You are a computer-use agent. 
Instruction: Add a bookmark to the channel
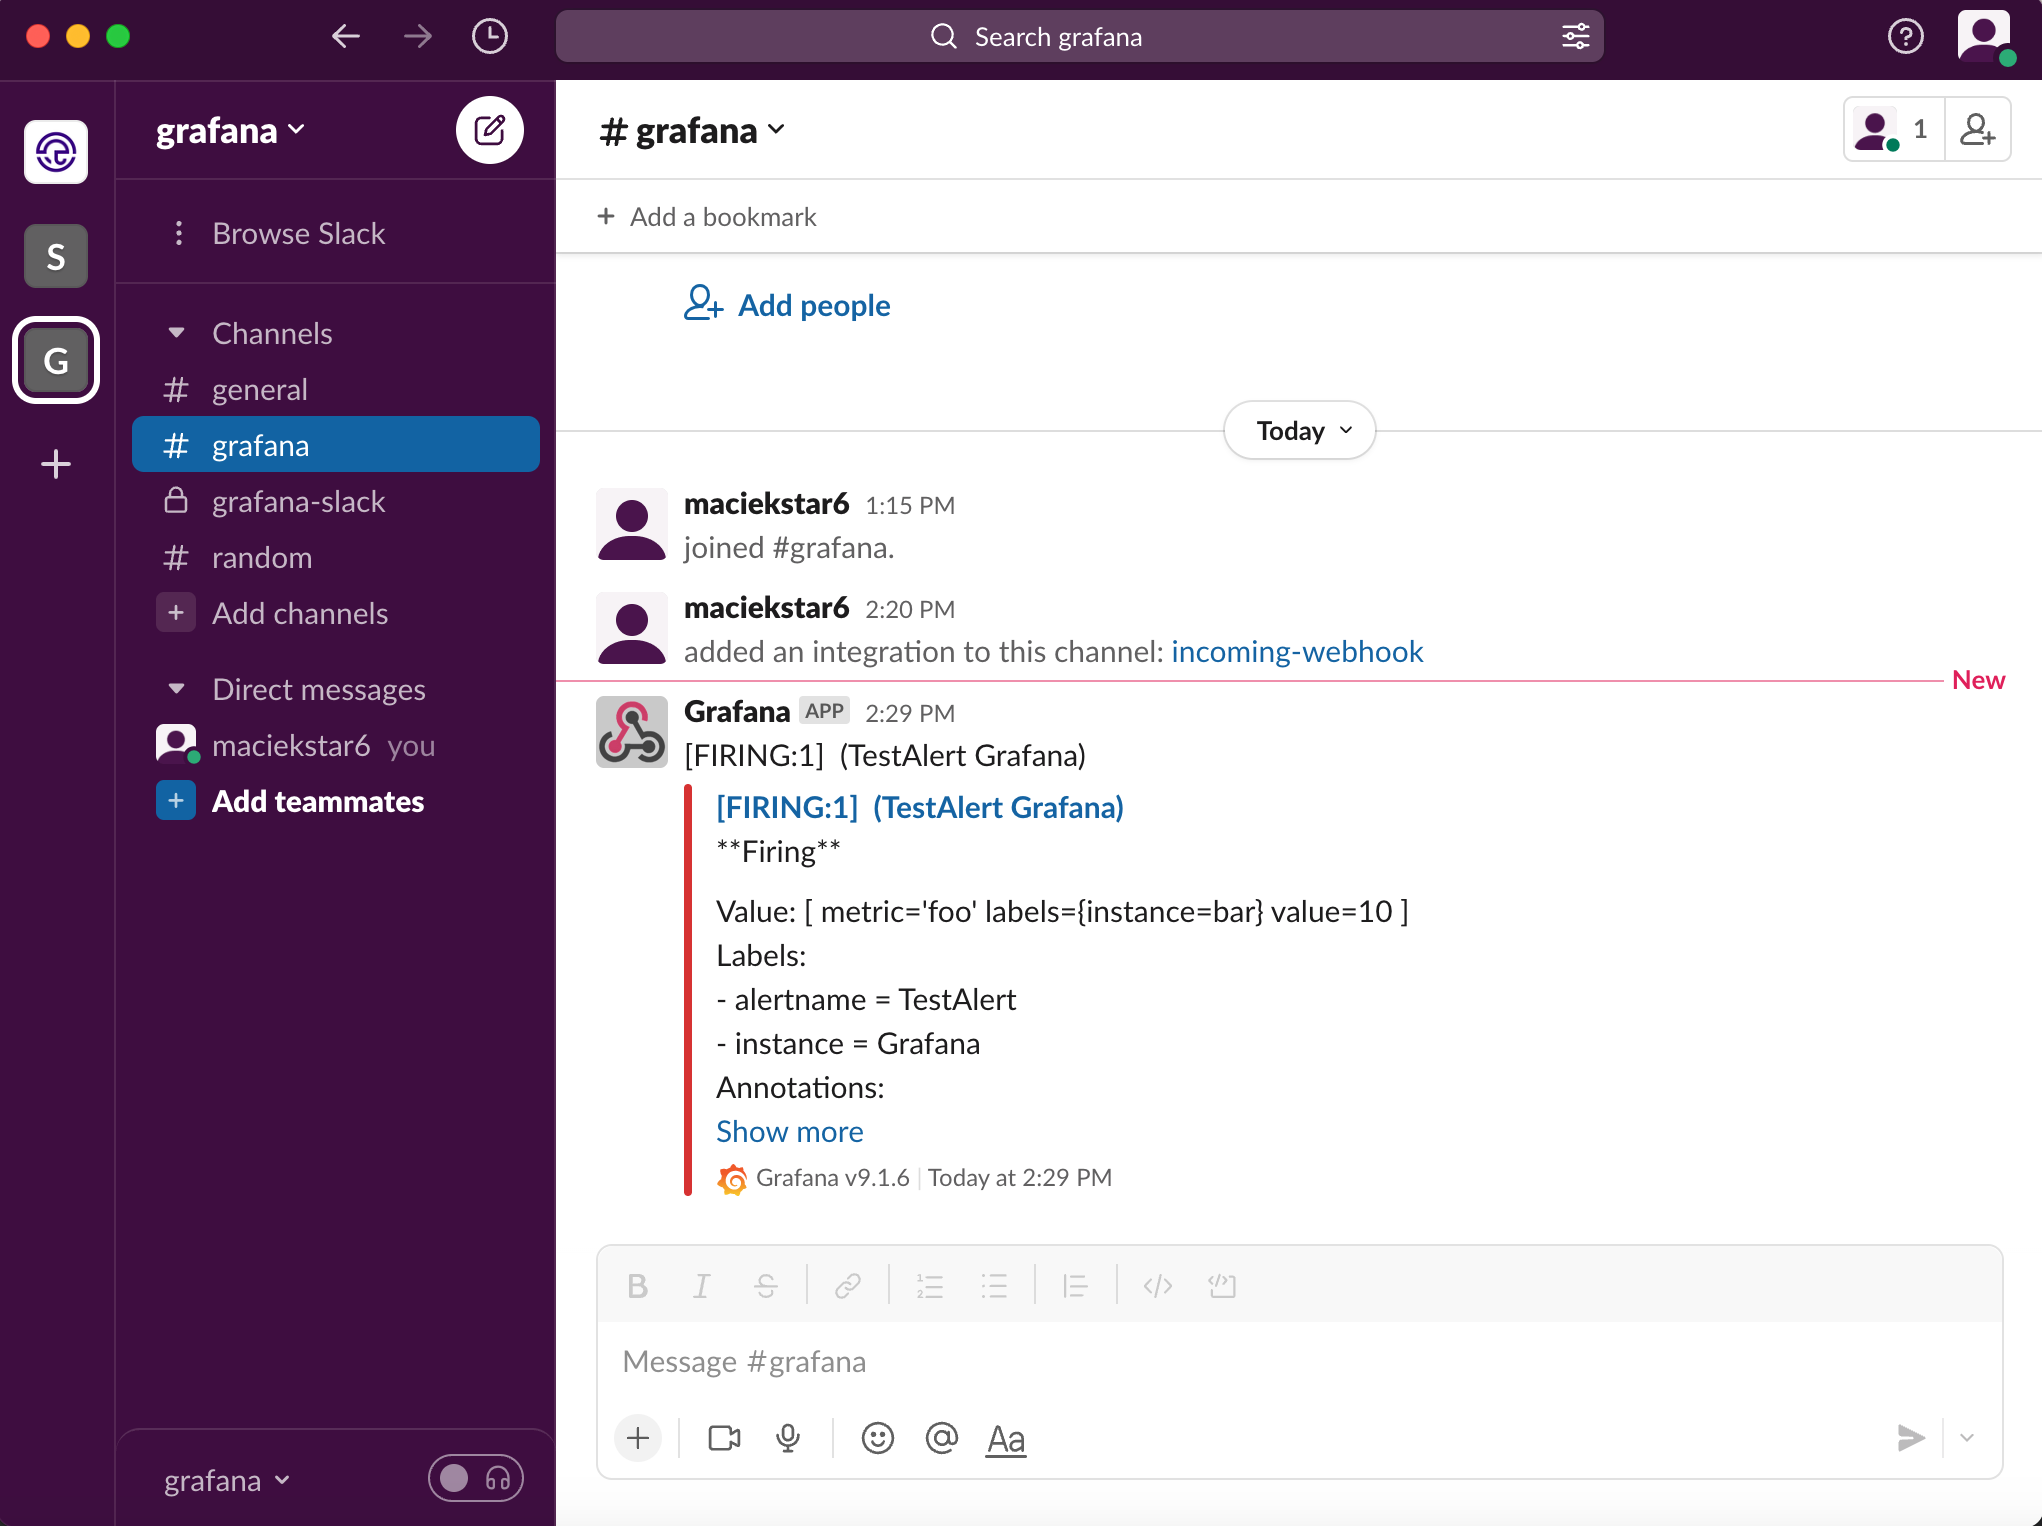click(x=706, y=217)
